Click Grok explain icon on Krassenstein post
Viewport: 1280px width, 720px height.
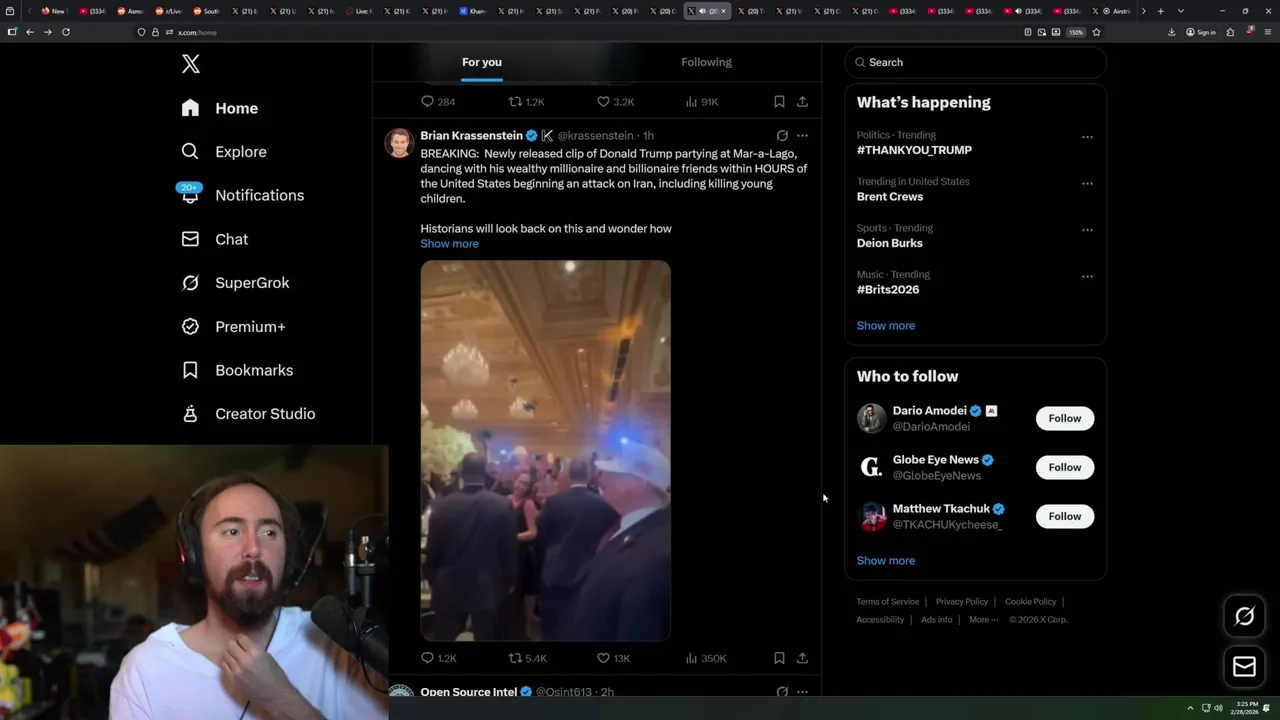(x=782, y=135)
